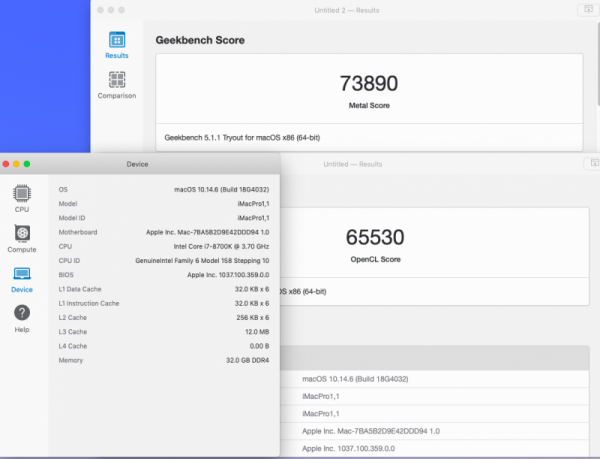Click the OS value macOS 10.14.6 in Device window
This screenshot has width=600, height=459.
pos(222,190)
